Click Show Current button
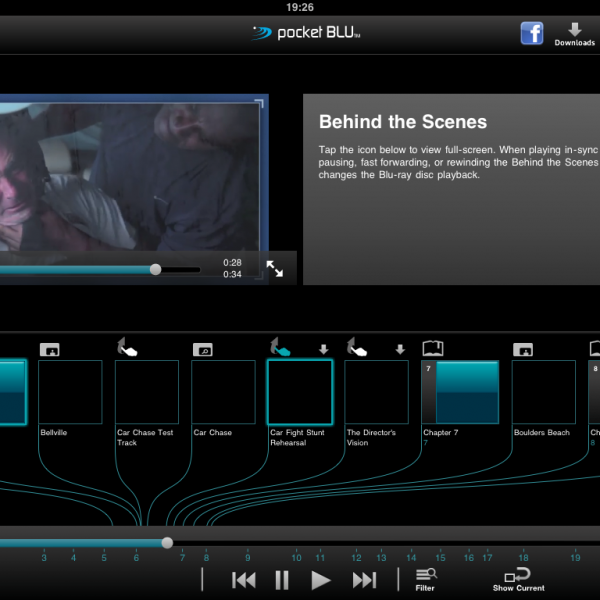600x600 pixels. click(x=518, y=577)
